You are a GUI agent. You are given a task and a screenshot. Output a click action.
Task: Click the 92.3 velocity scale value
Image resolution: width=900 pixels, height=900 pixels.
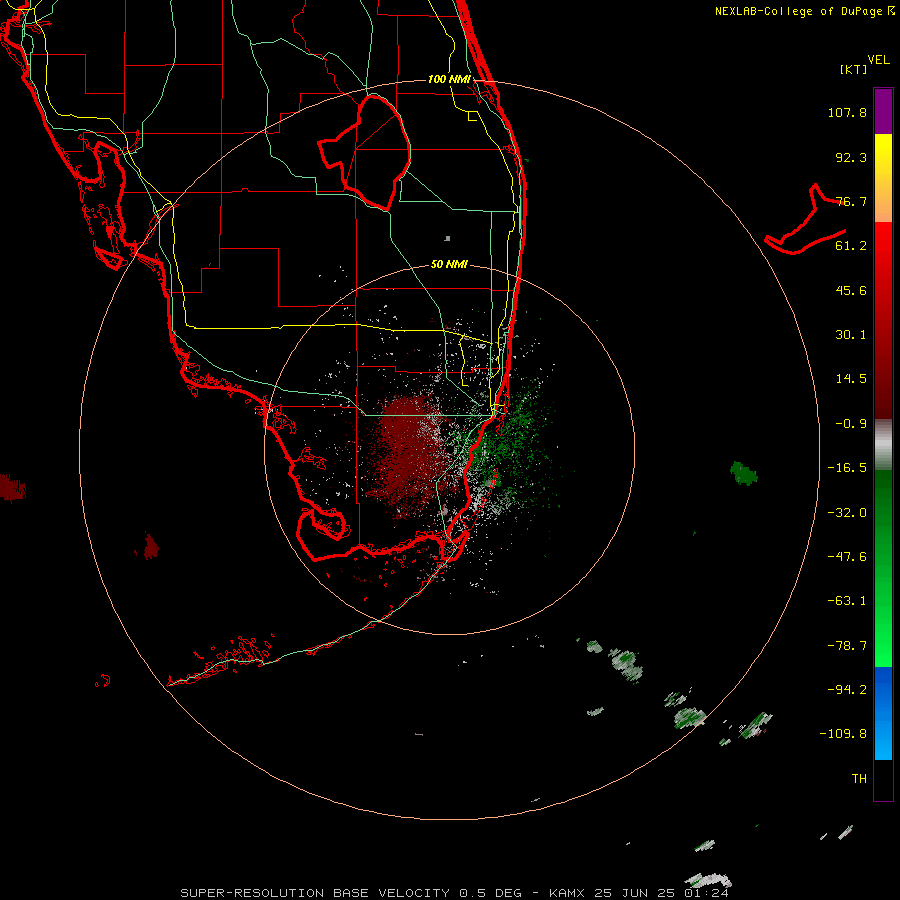(851, 157)
